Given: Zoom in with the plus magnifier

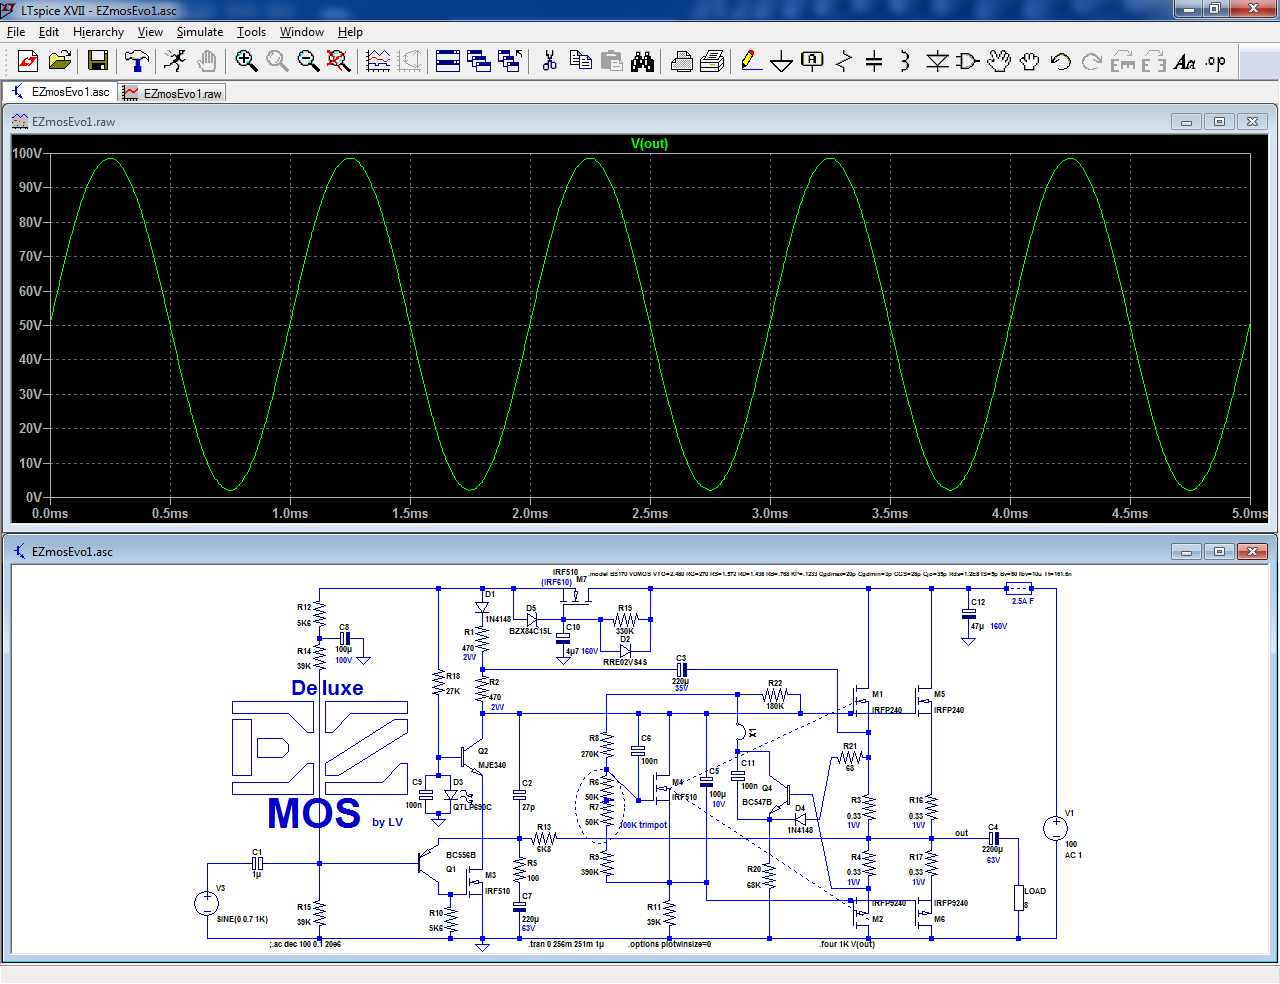Looking at the screenshot, I should tap(246, 62).
